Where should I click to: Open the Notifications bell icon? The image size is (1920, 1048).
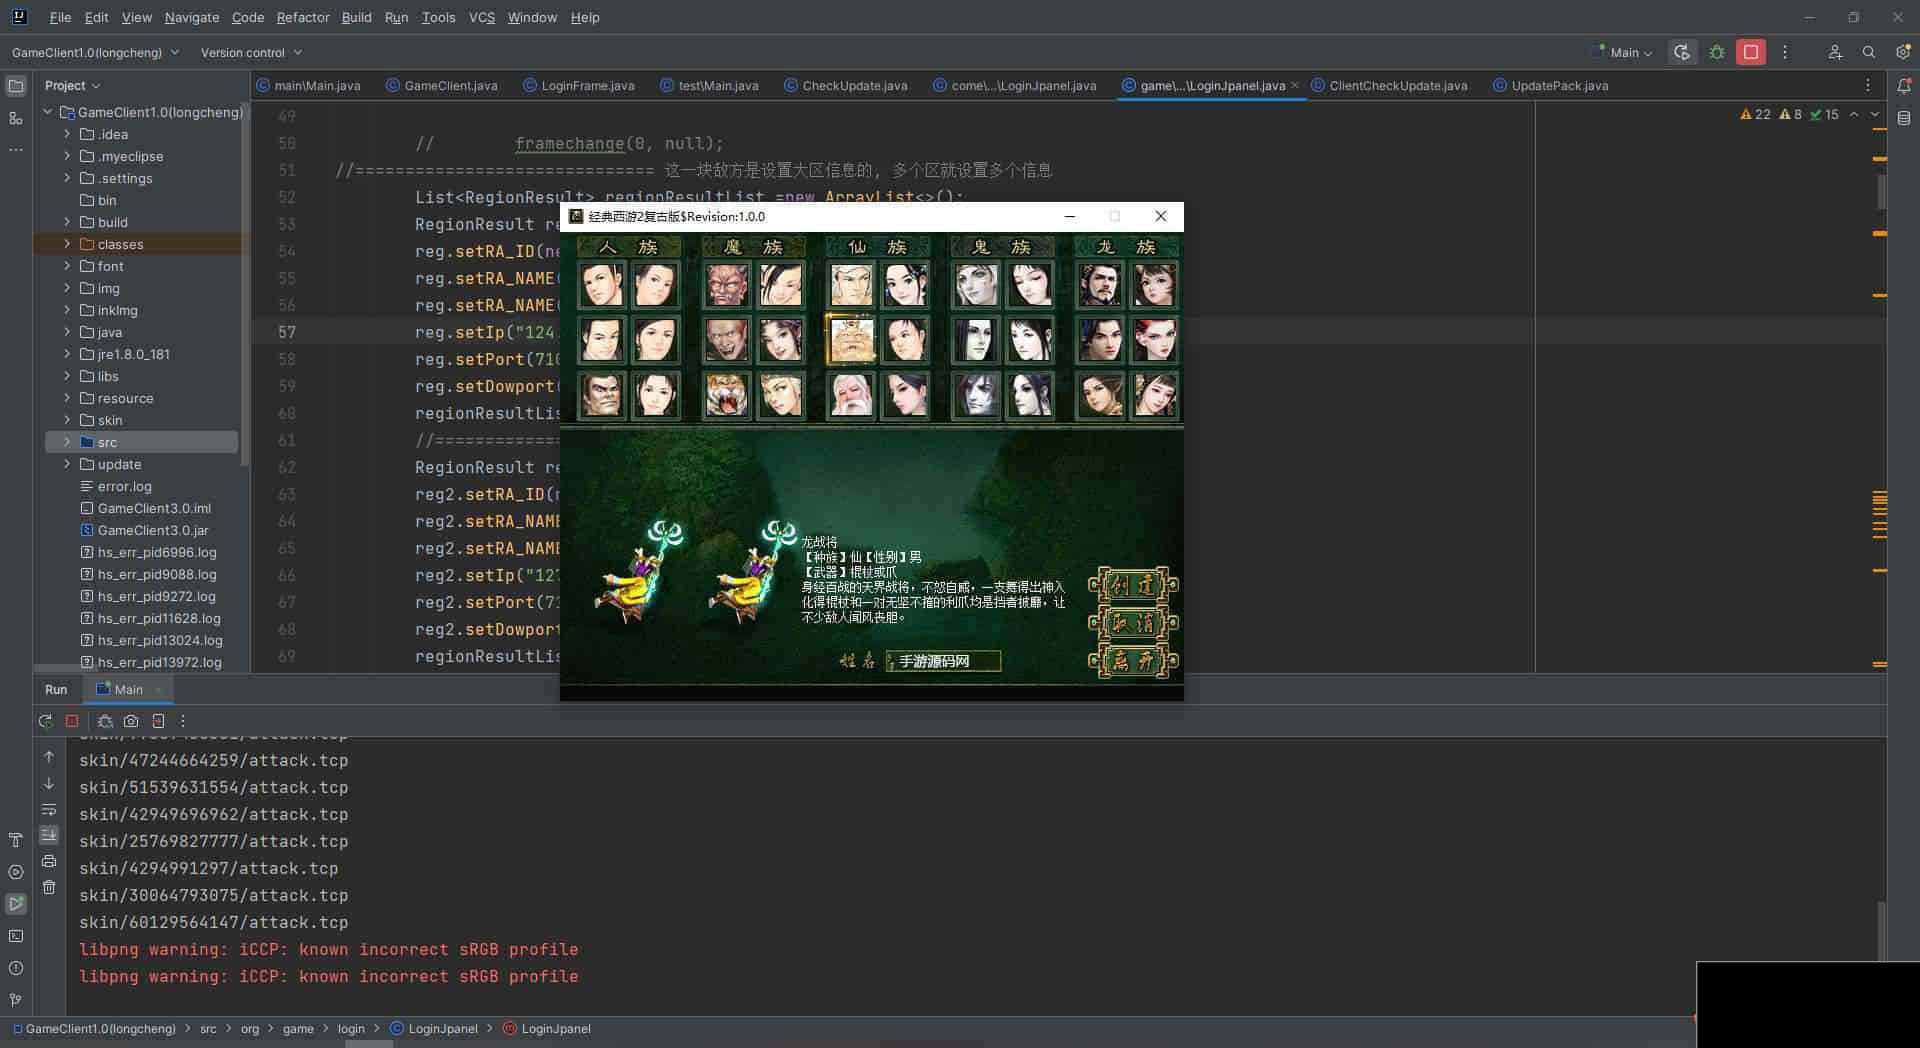(x=1904, y=86)
